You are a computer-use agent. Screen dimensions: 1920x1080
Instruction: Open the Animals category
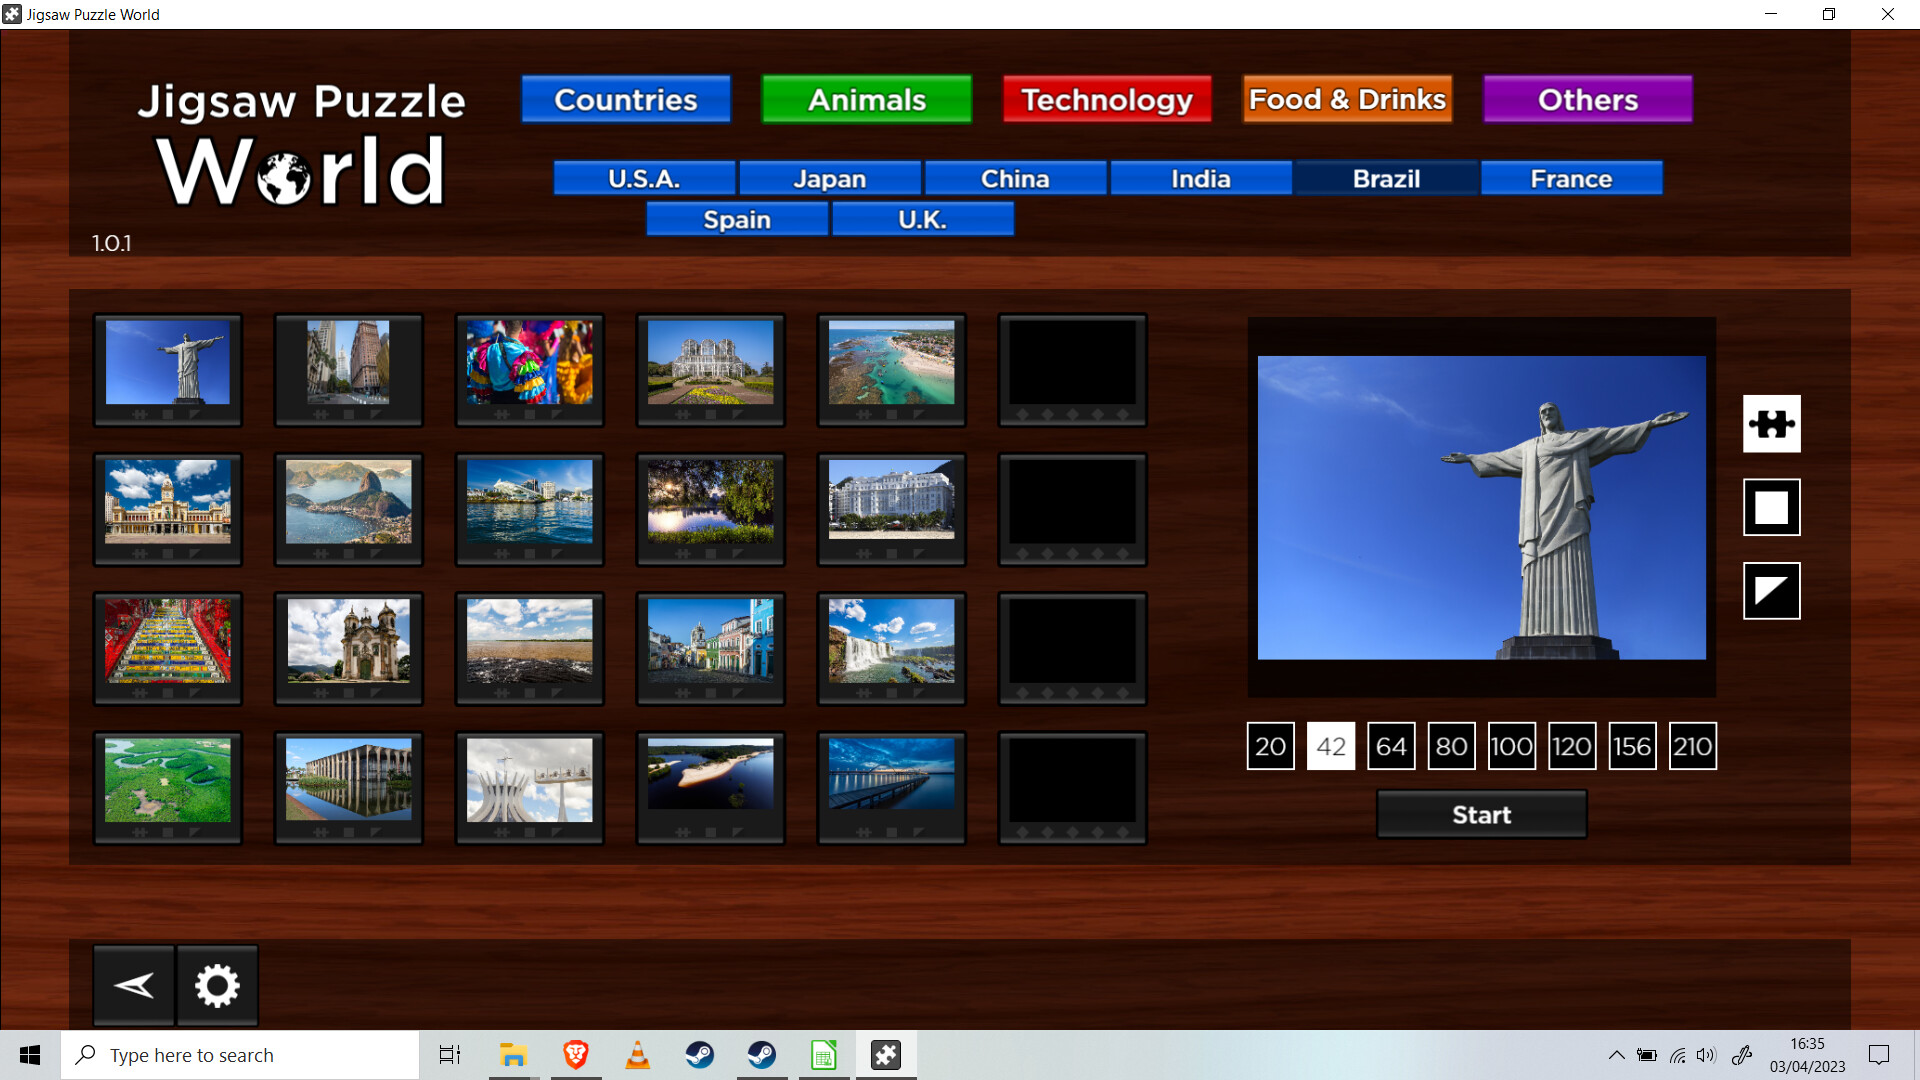click(x=866, y=99)
